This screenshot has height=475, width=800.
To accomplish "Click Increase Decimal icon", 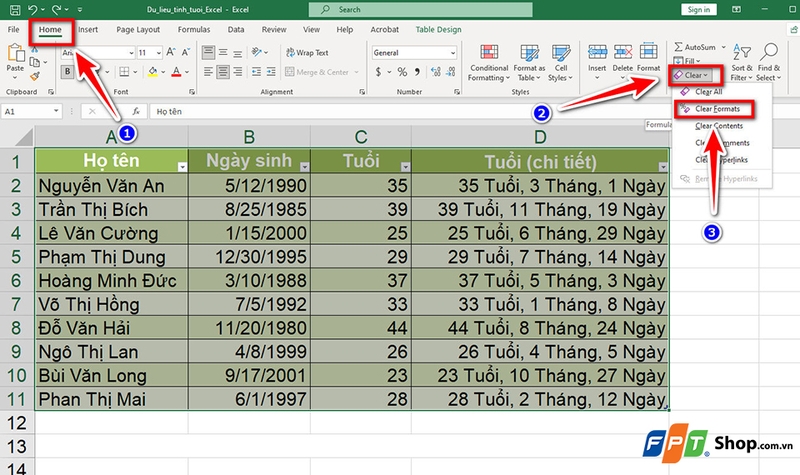I will [x=436, y=72].
